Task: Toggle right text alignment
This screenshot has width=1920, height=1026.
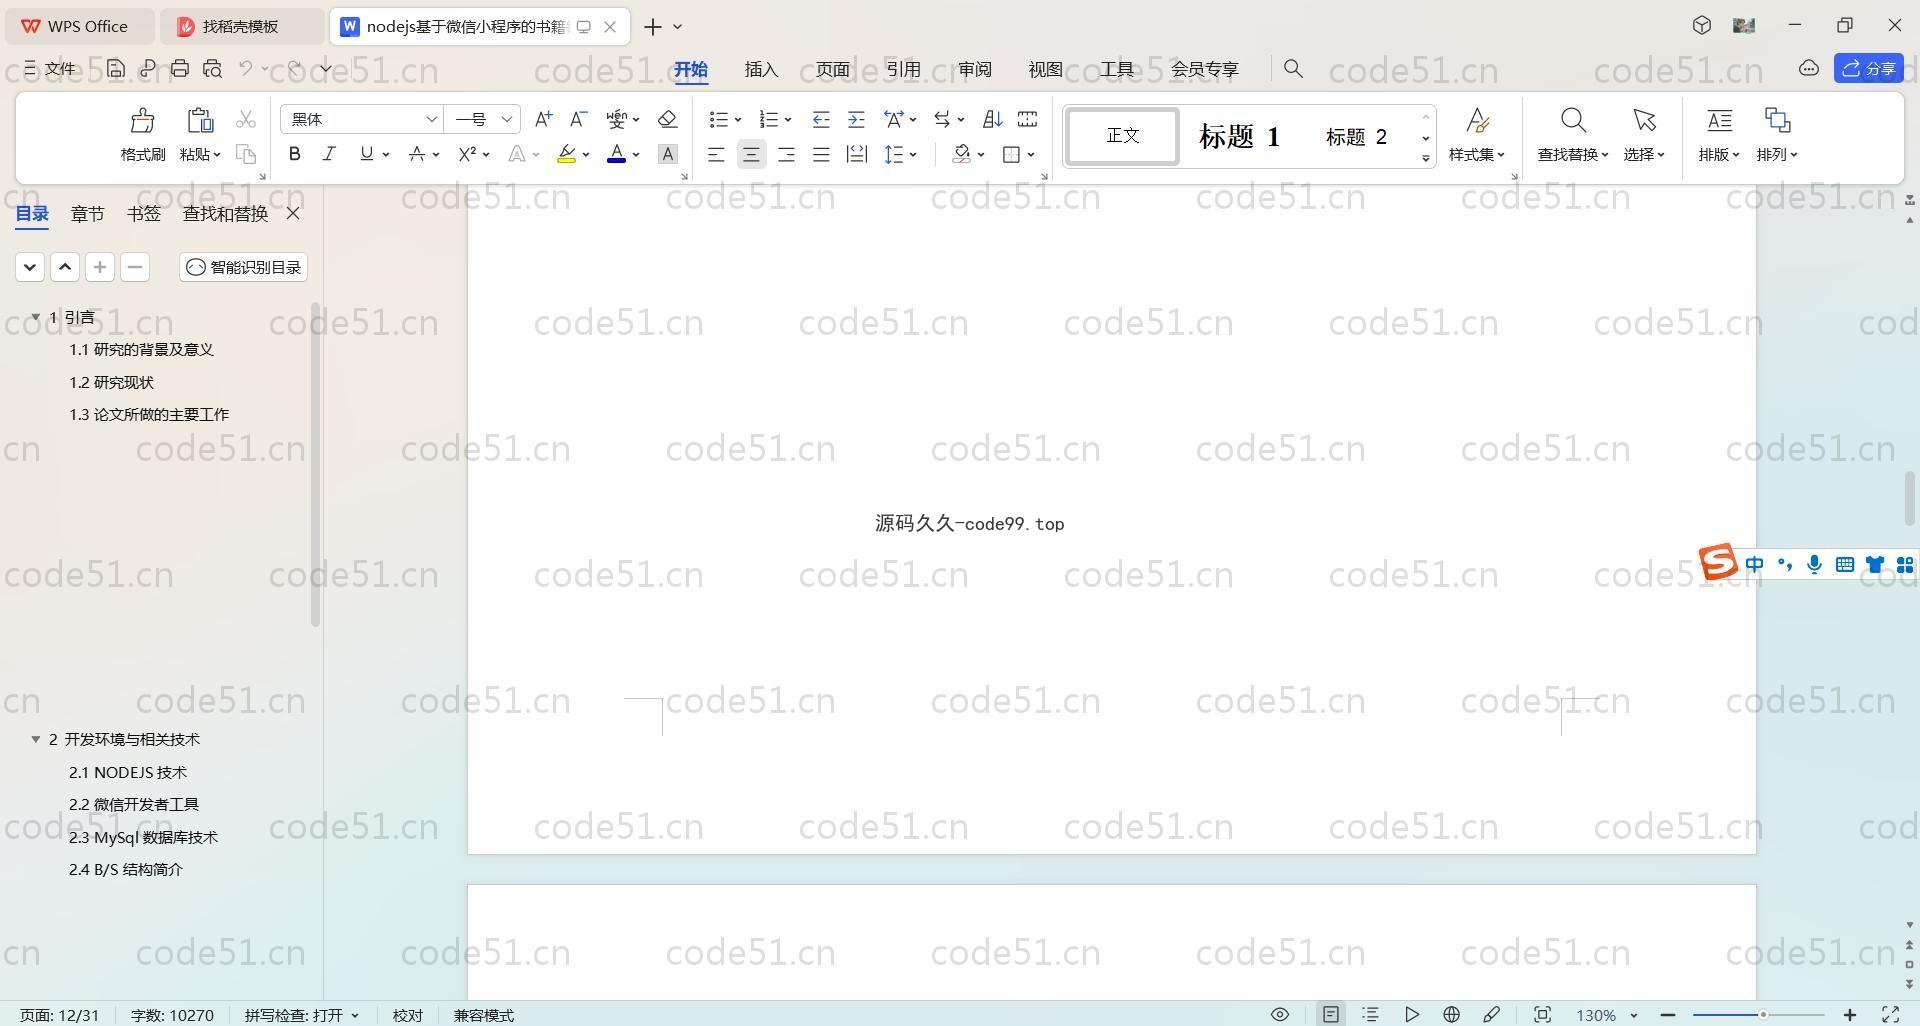Action: 786,154
